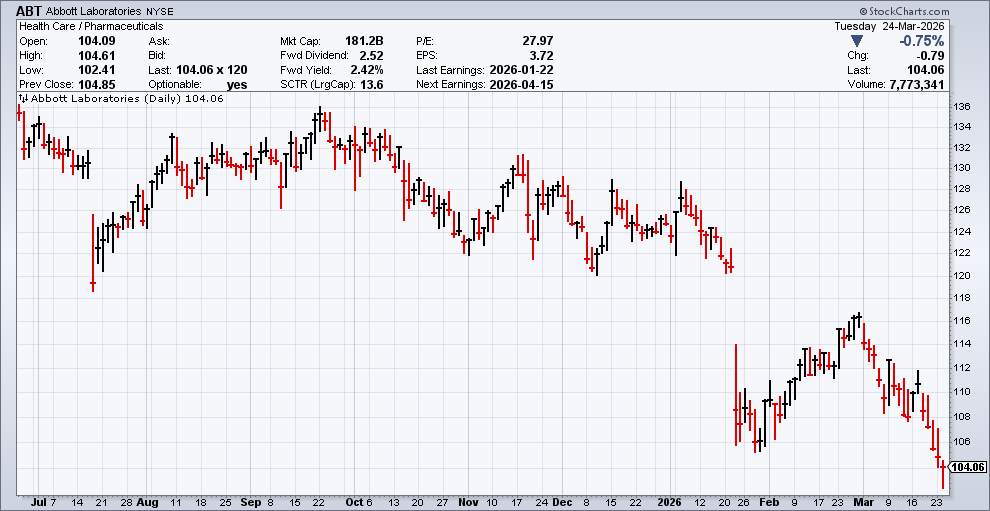Click the ABT ticker symbol in header
Screen dimensions: 990x511
(x=28, y=10)
